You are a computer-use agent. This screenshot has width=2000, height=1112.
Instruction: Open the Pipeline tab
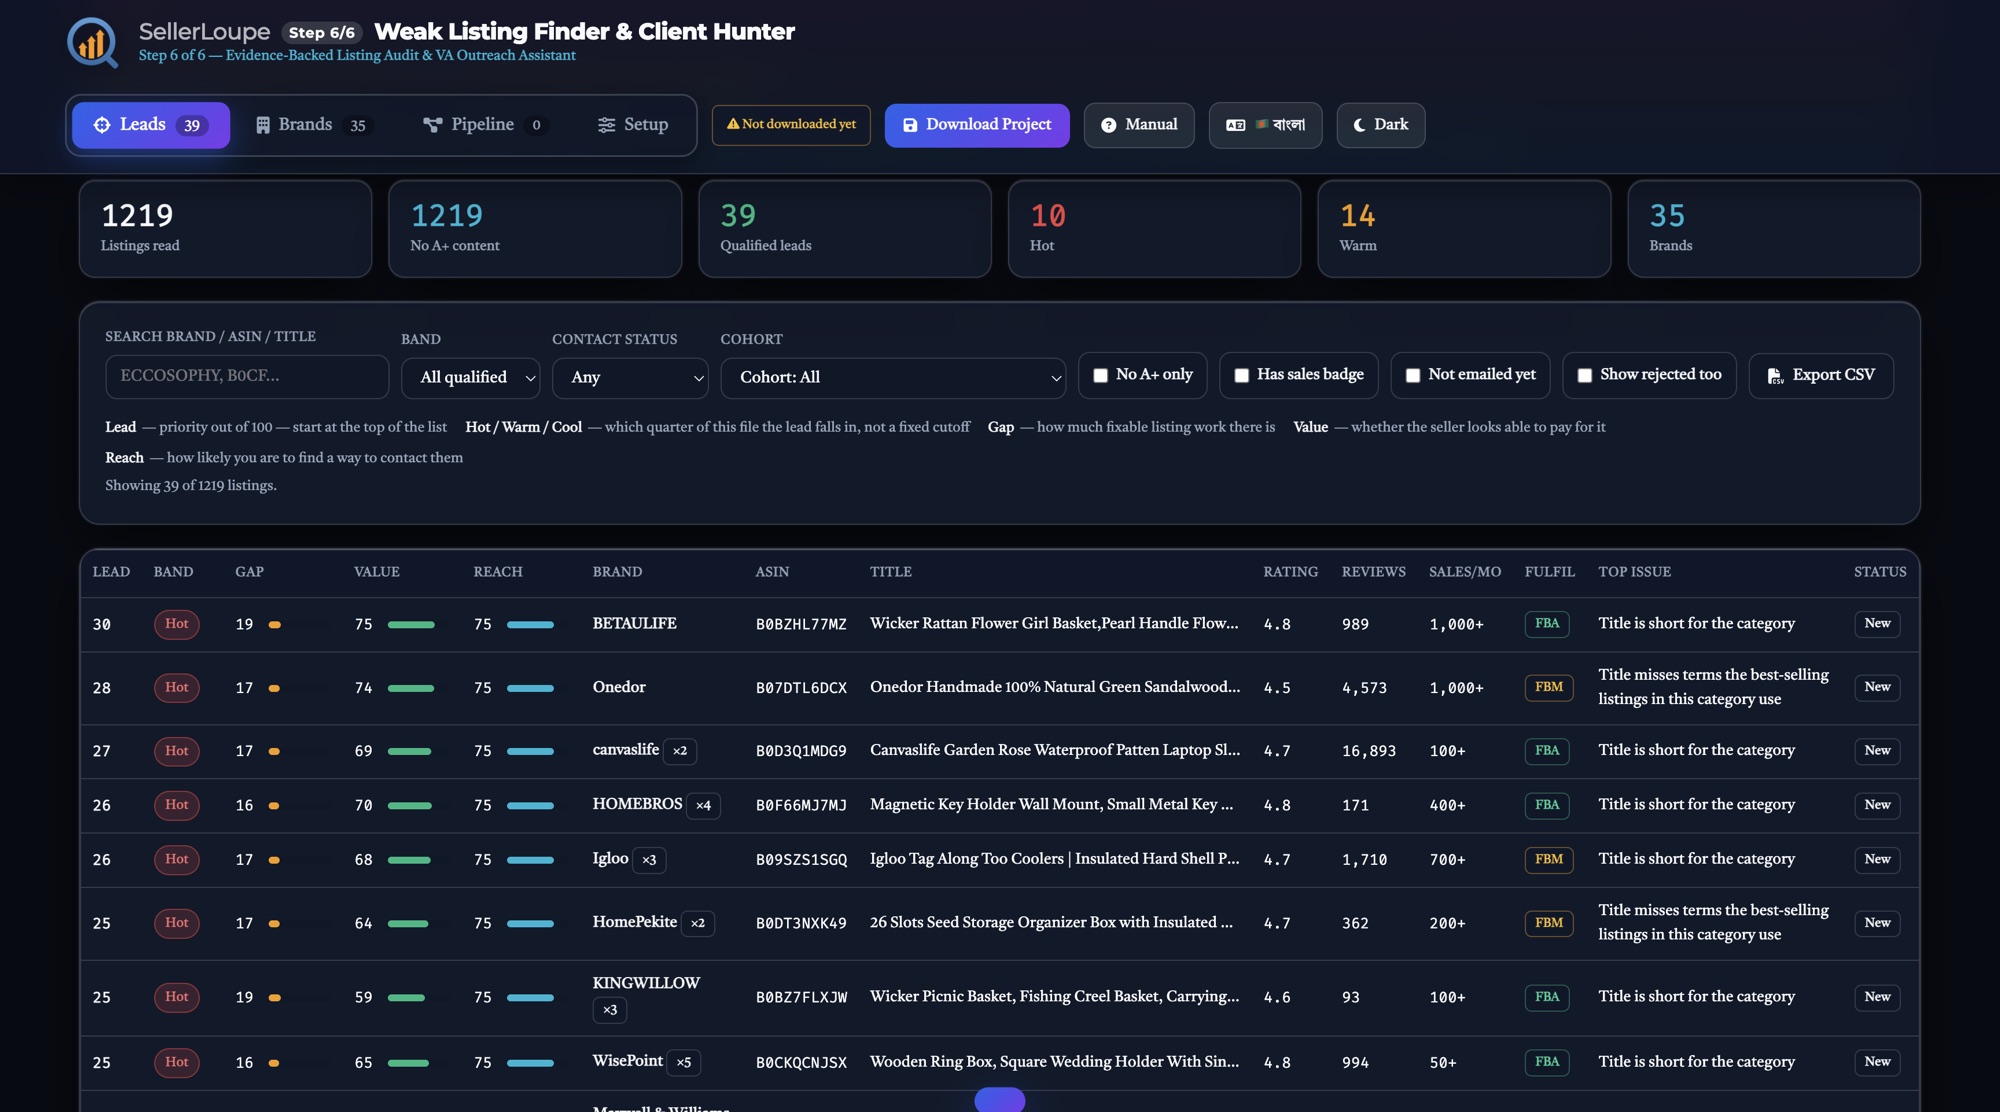point(485,125)
